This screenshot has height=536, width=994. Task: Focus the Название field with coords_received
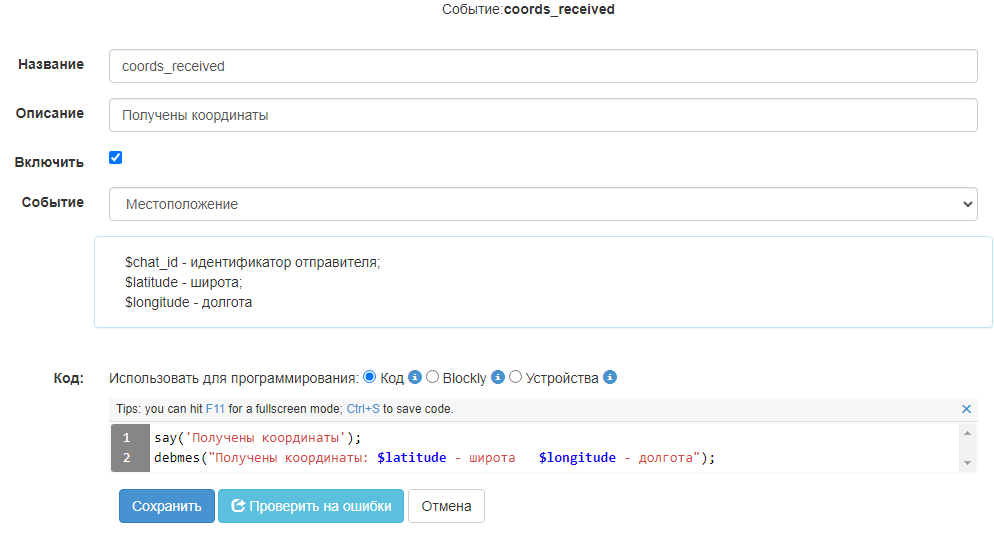pos(543,67)
